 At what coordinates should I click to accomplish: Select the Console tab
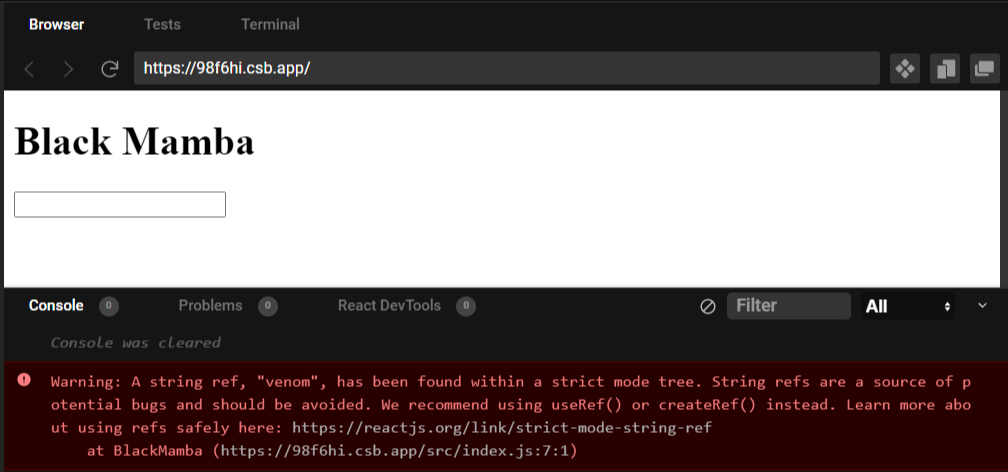point(56,305)
